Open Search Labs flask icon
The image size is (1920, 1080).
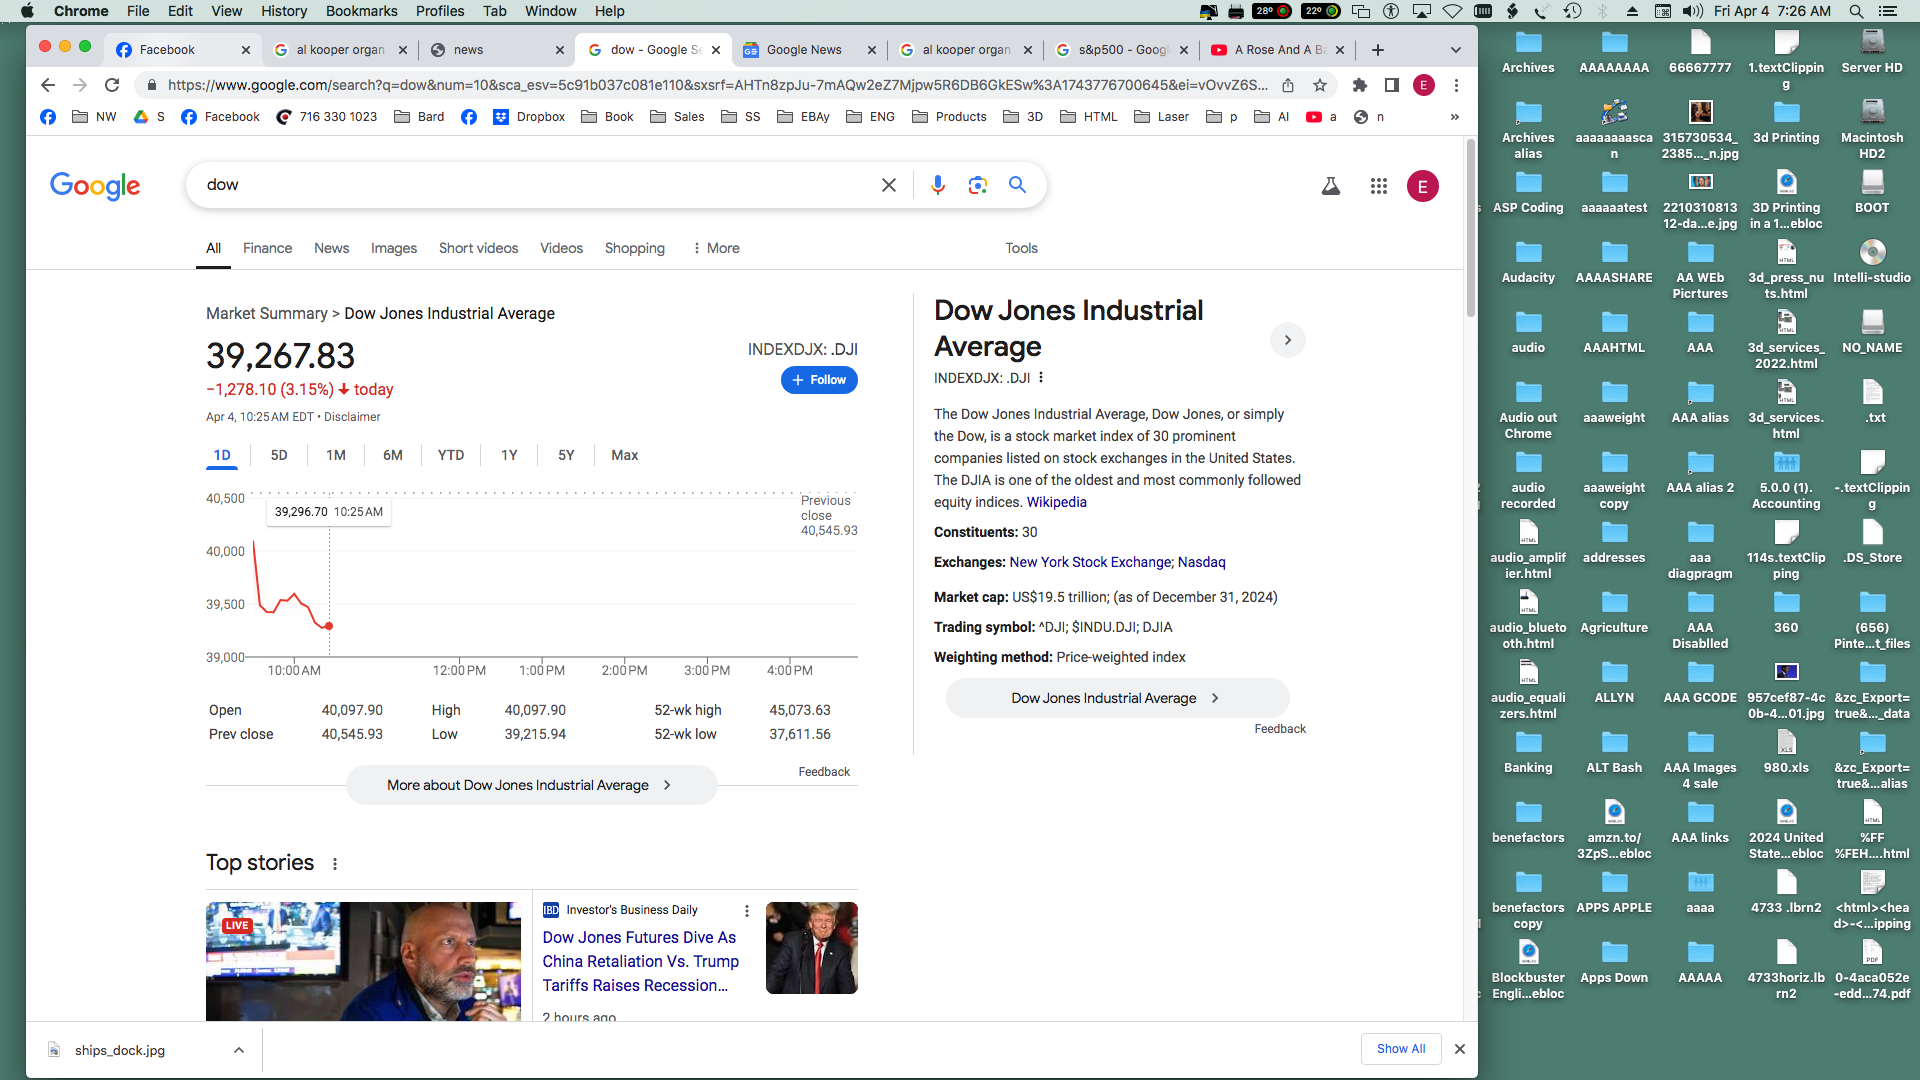[x=1330, y=186]
